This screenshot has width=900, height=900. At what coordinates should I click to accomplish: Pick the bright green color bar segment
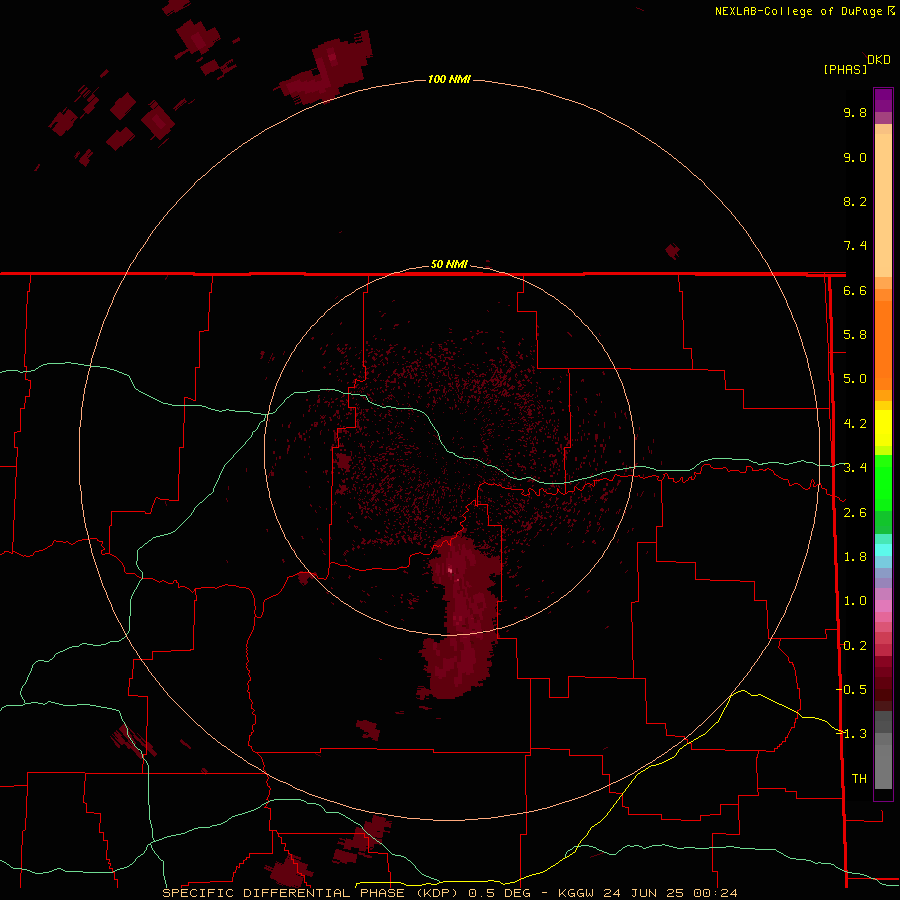tap(883, 482)
